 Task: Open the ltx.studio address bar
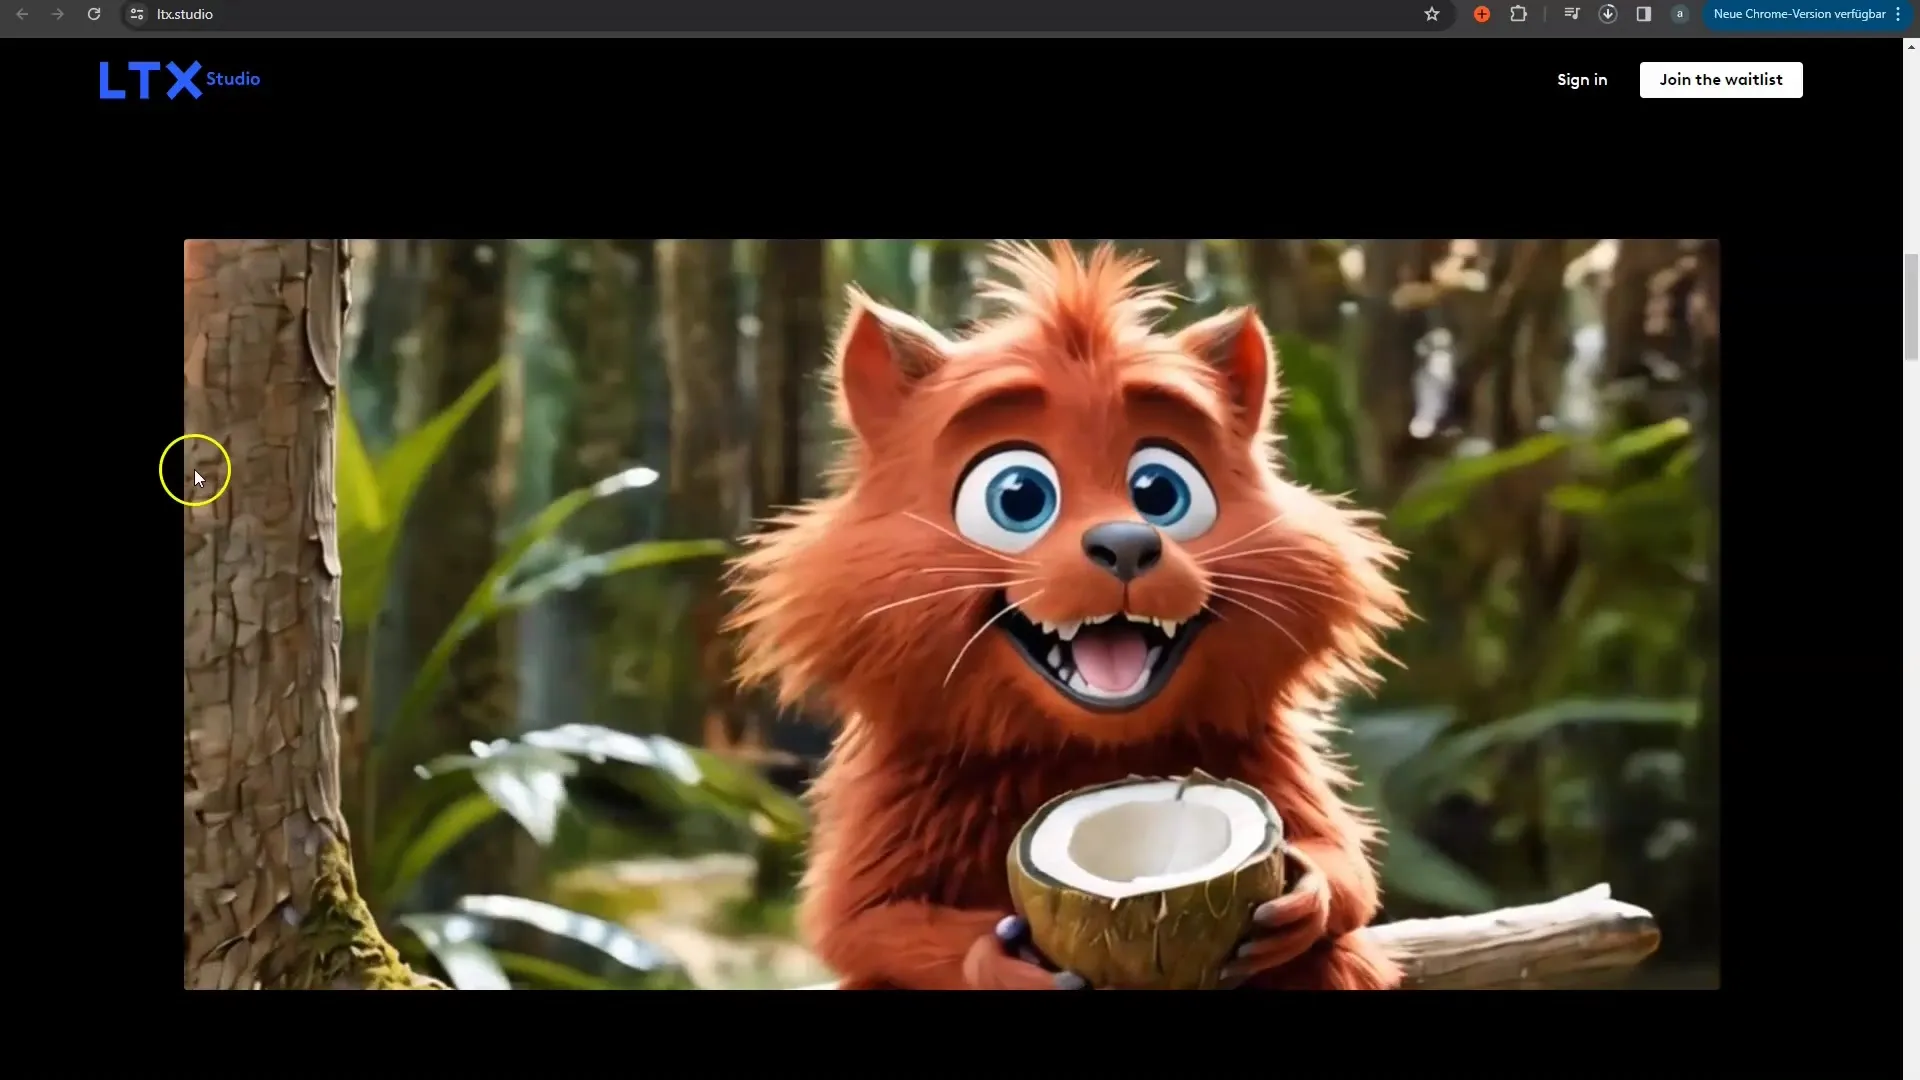click(x=186, y=15)
